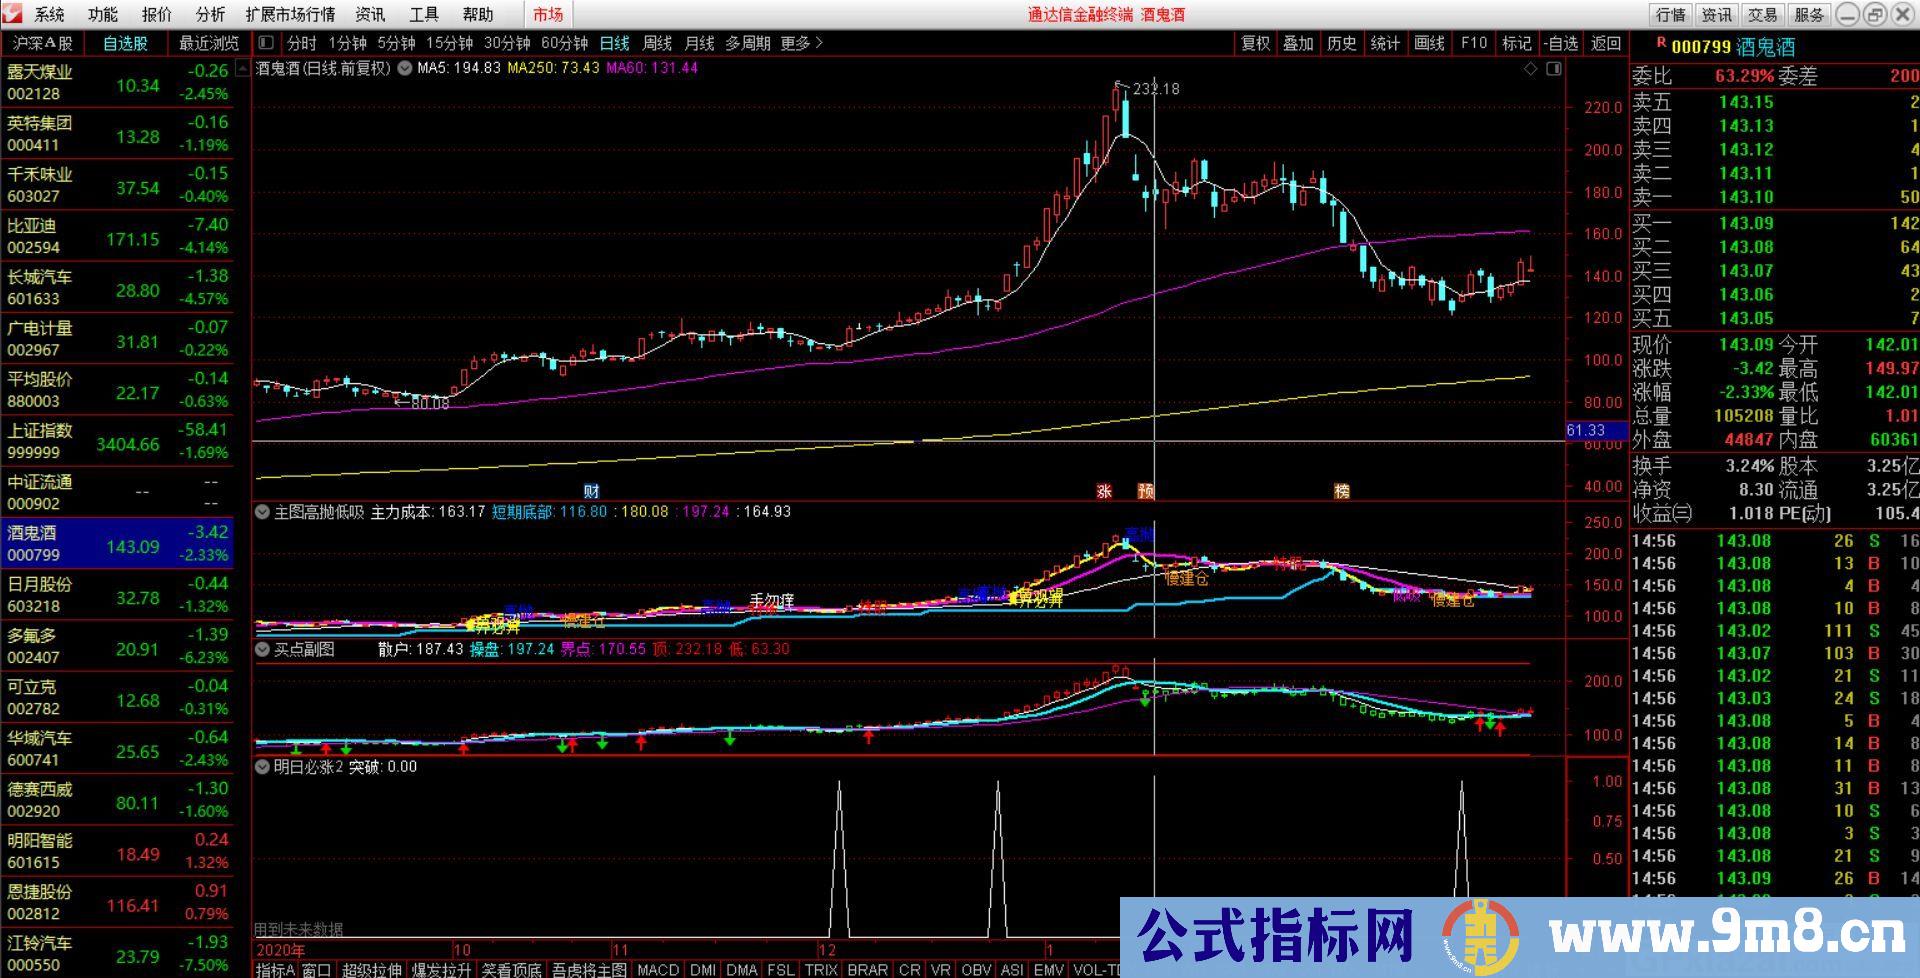Select 比亚迪 002594 in stock list
1920x978 pixels.
pos(117,236)
